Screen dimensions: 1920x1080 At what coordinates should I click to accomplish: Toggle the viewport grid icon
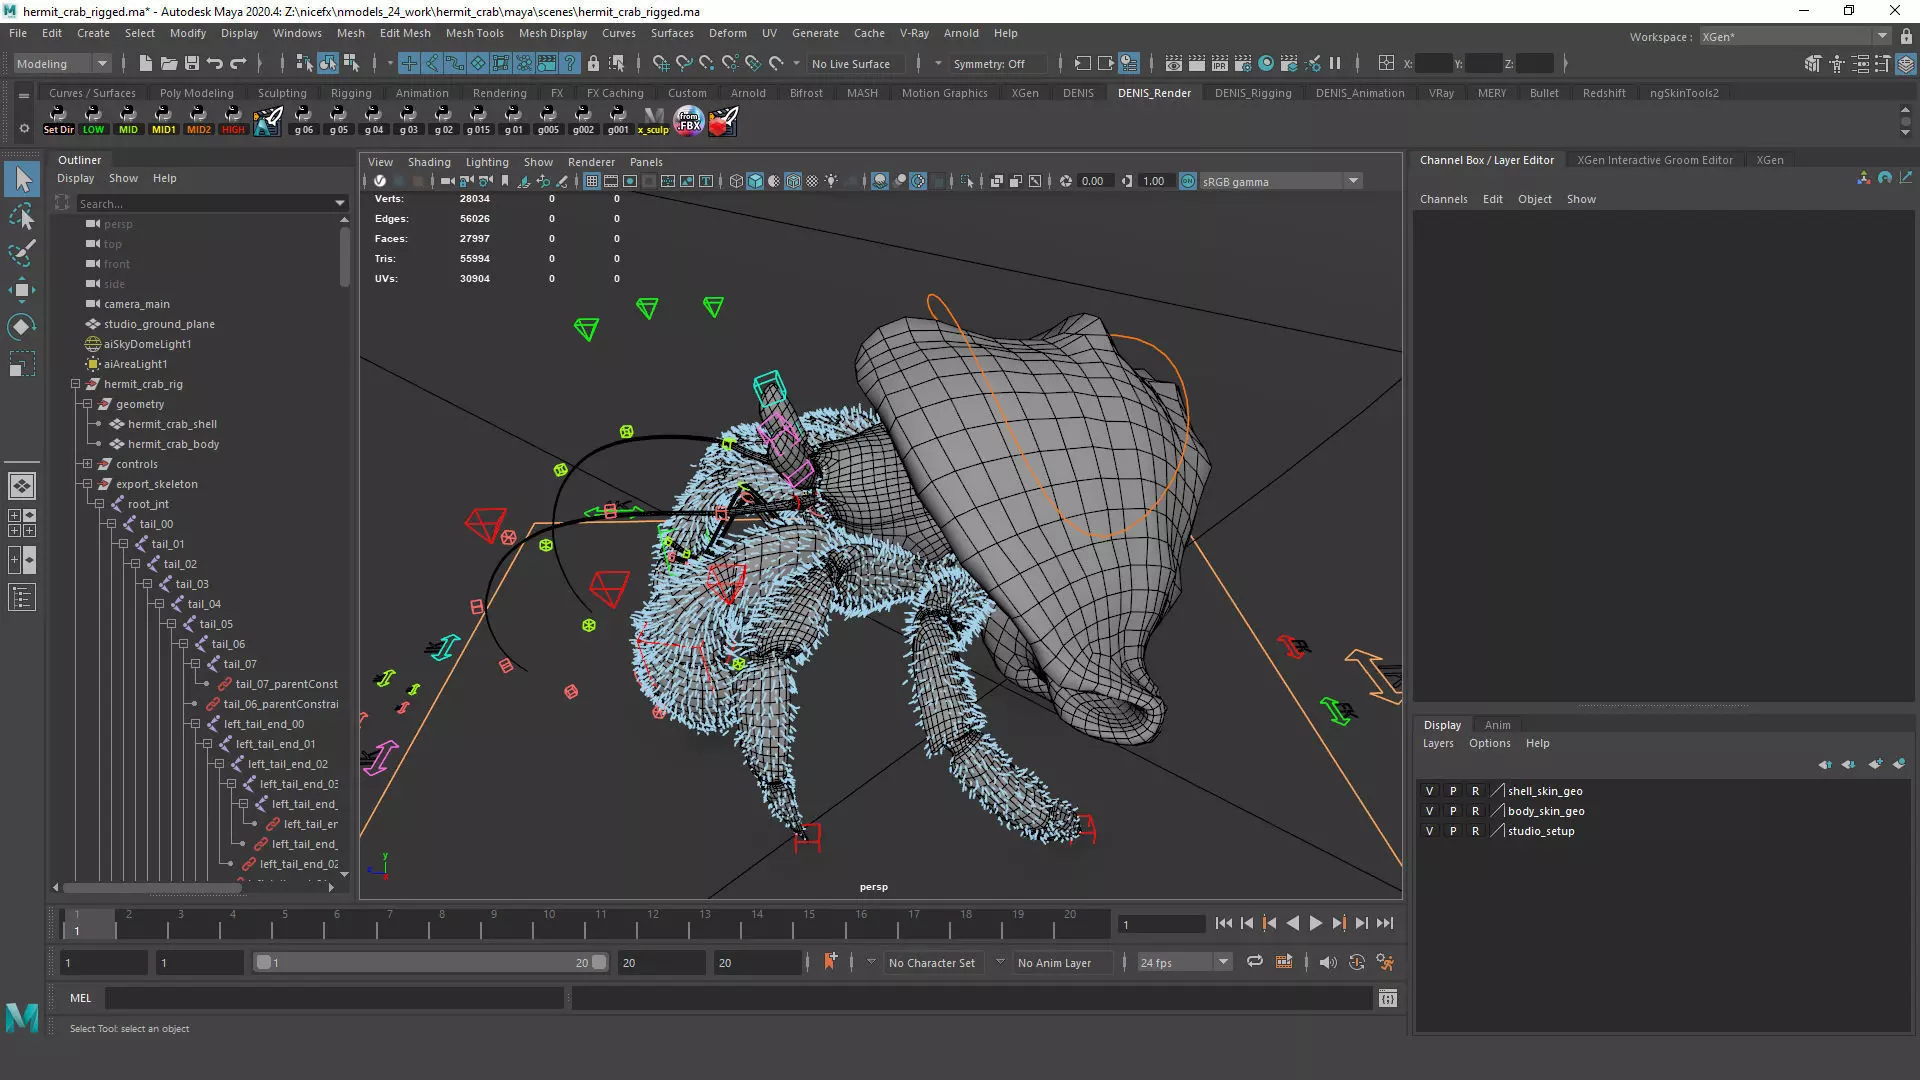592,181
